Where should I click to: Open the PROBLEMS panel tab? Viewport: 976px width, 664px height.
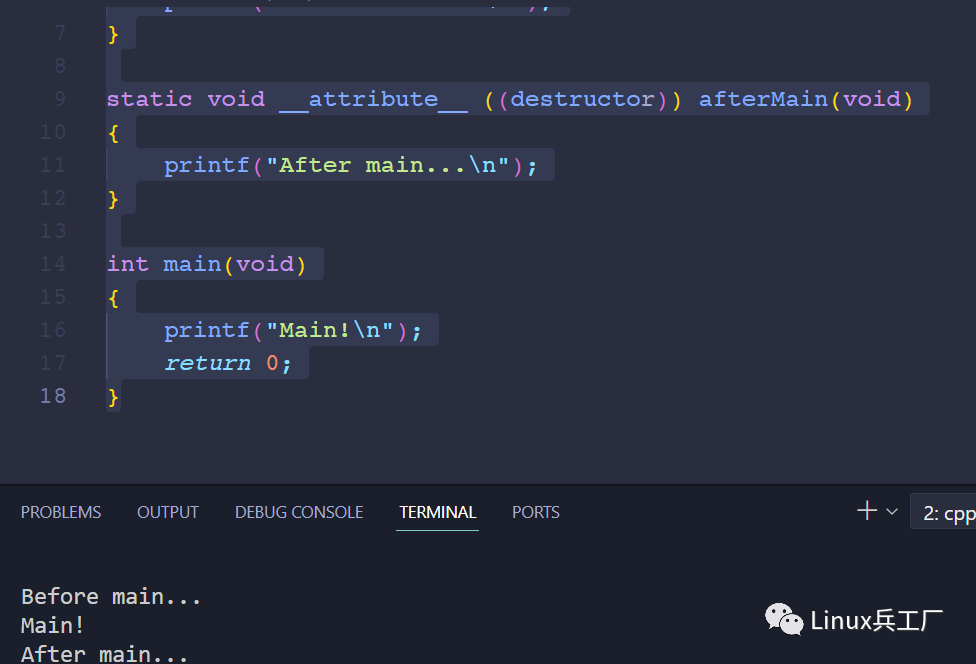pyautogui.click(x=60, y=512)
